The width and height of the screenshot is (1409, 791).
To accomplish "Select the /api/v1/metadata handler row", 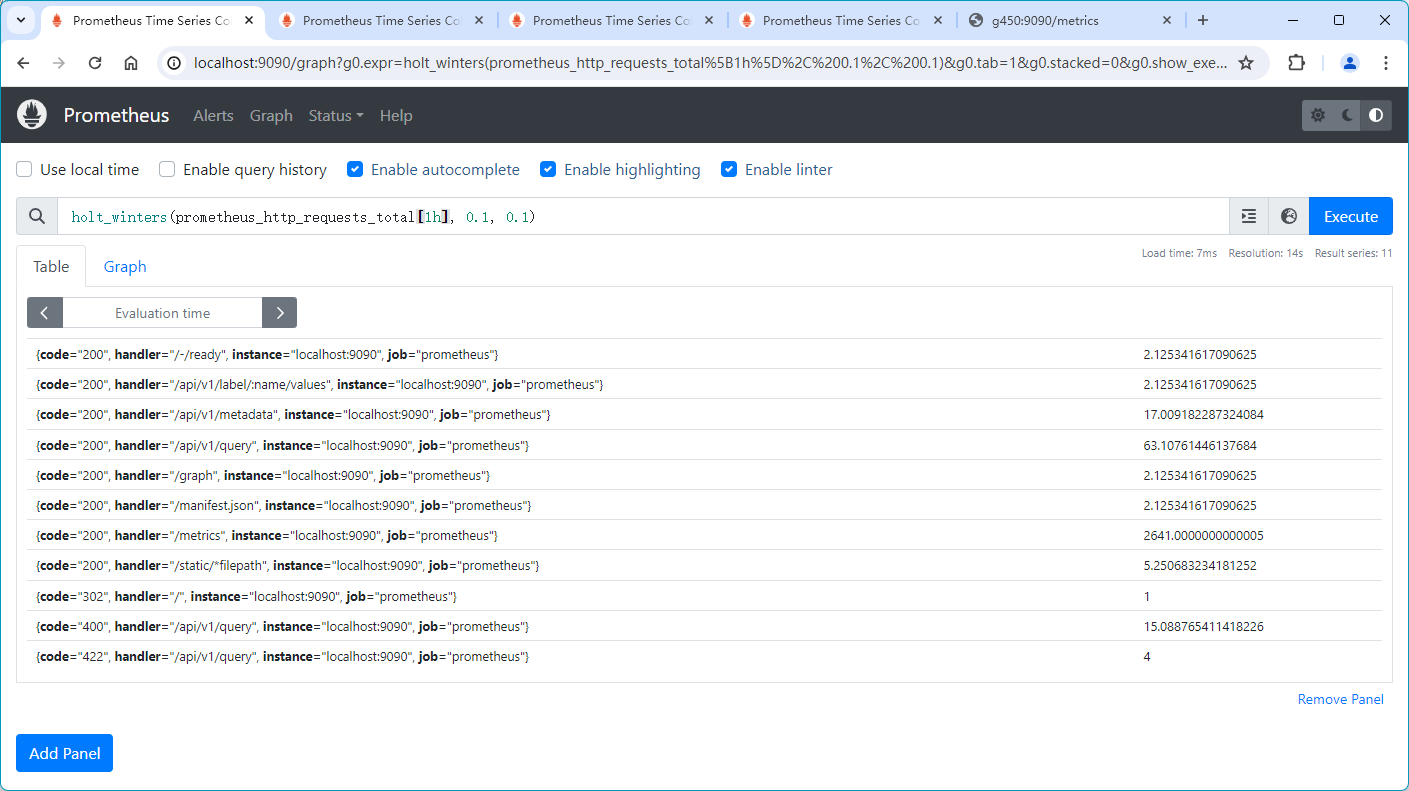I will coord(704,414).
